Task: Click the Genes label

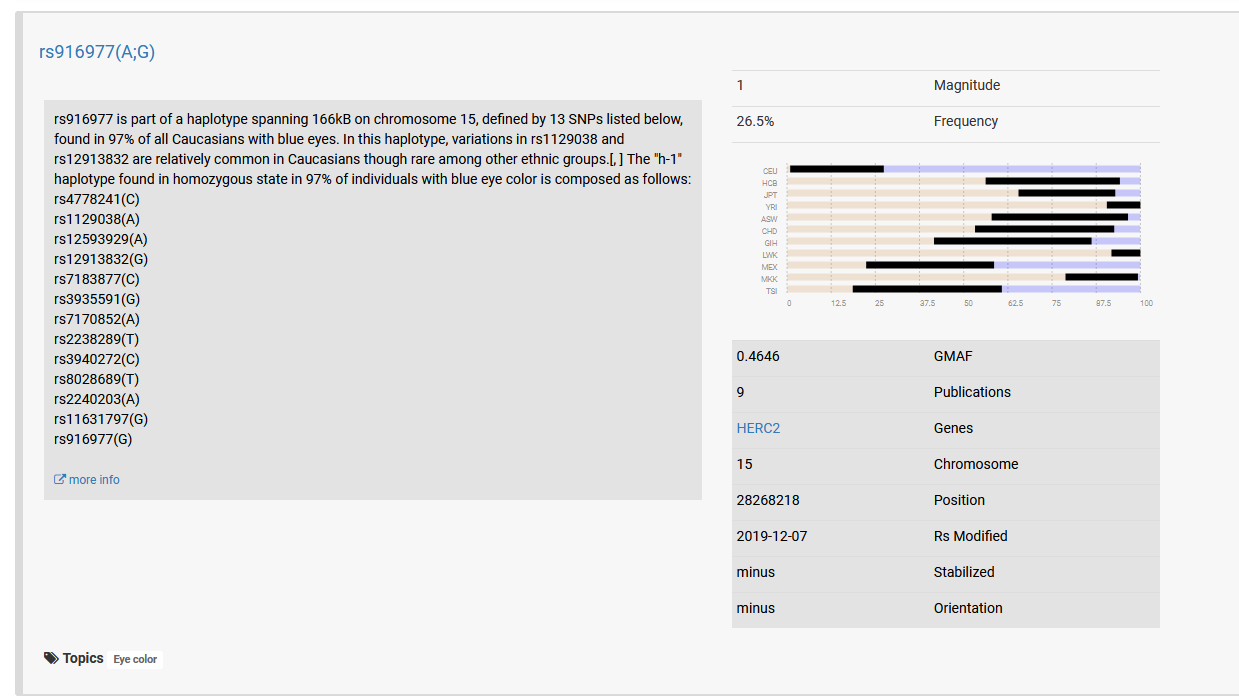Action: 953,428
